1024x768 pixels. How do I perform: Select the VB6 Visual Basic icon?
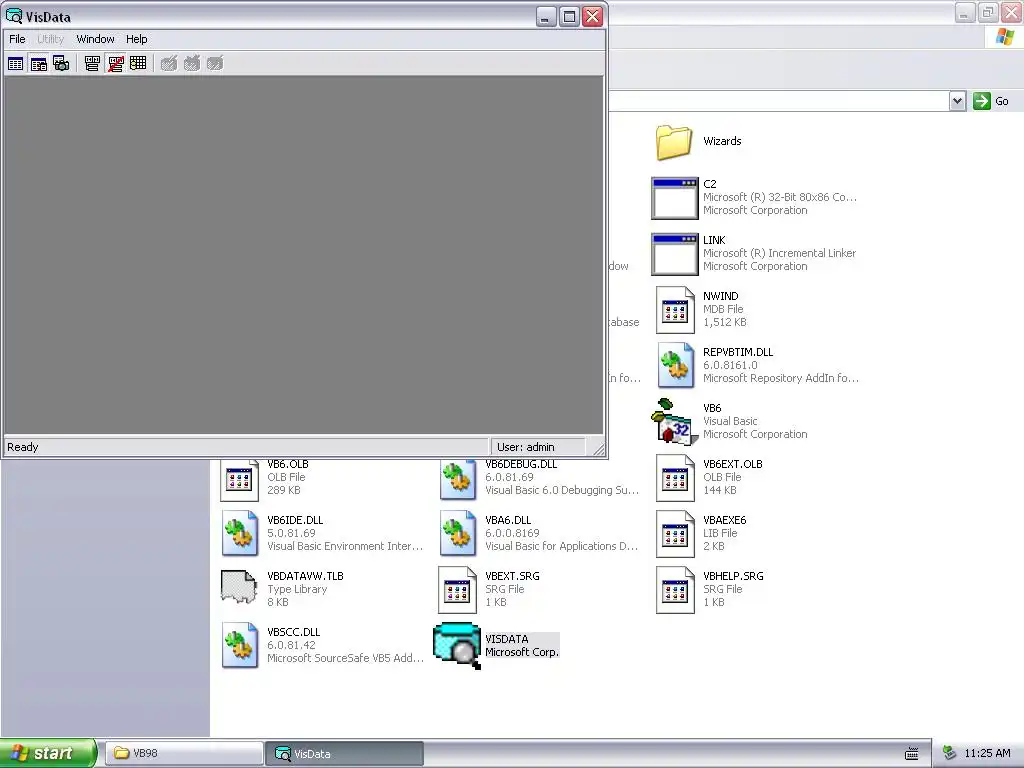(x=673, y=422)
